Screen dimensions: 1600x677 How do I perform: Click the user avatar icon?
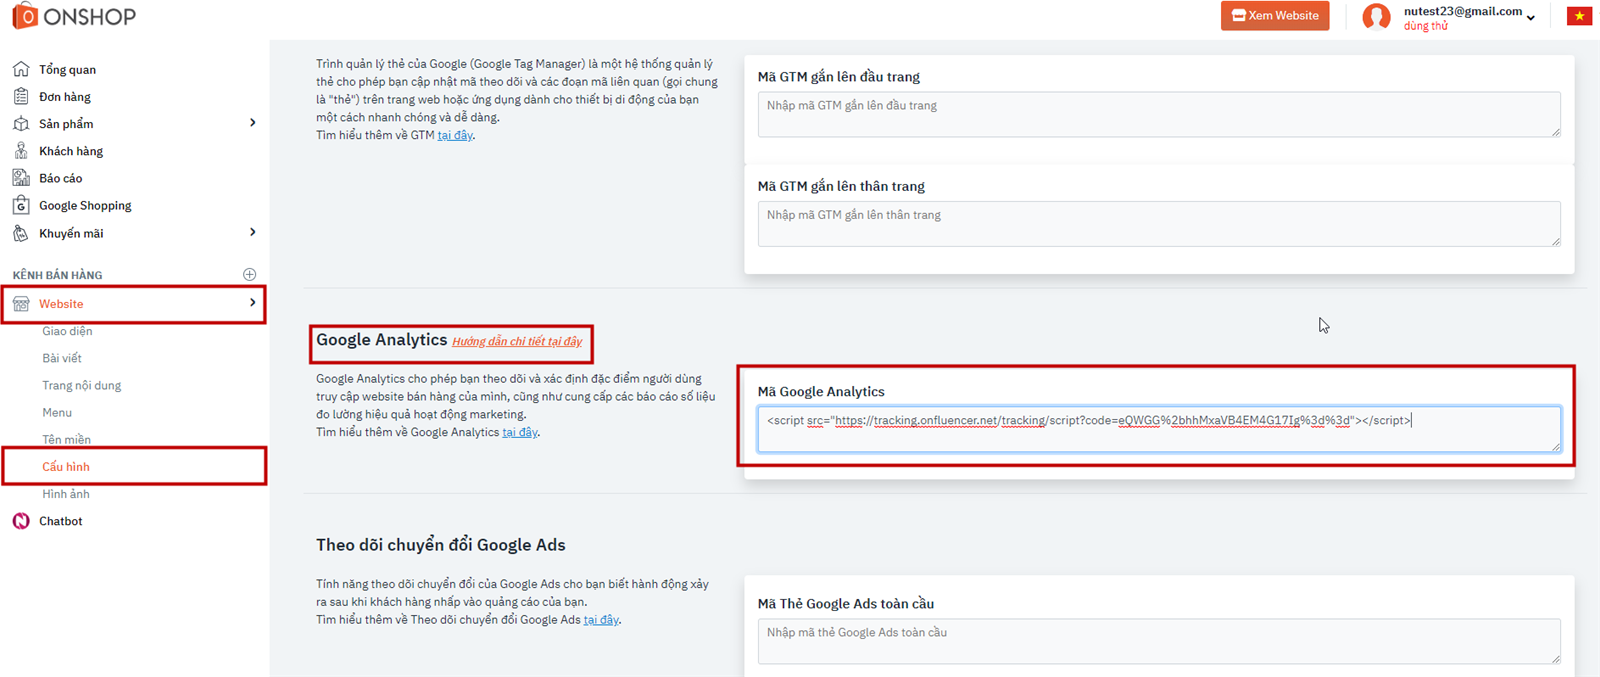point(1377,16)
